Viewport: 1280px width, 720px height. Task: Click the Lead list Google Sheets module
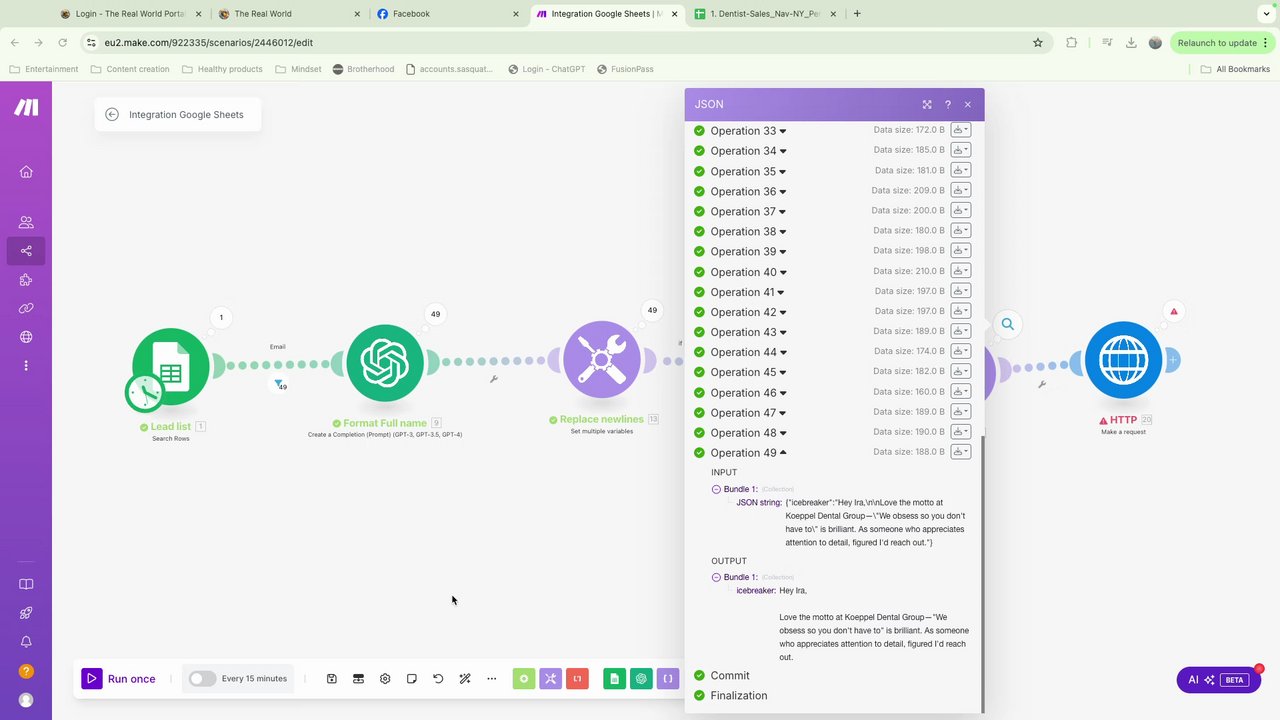(x=171, y=366)
